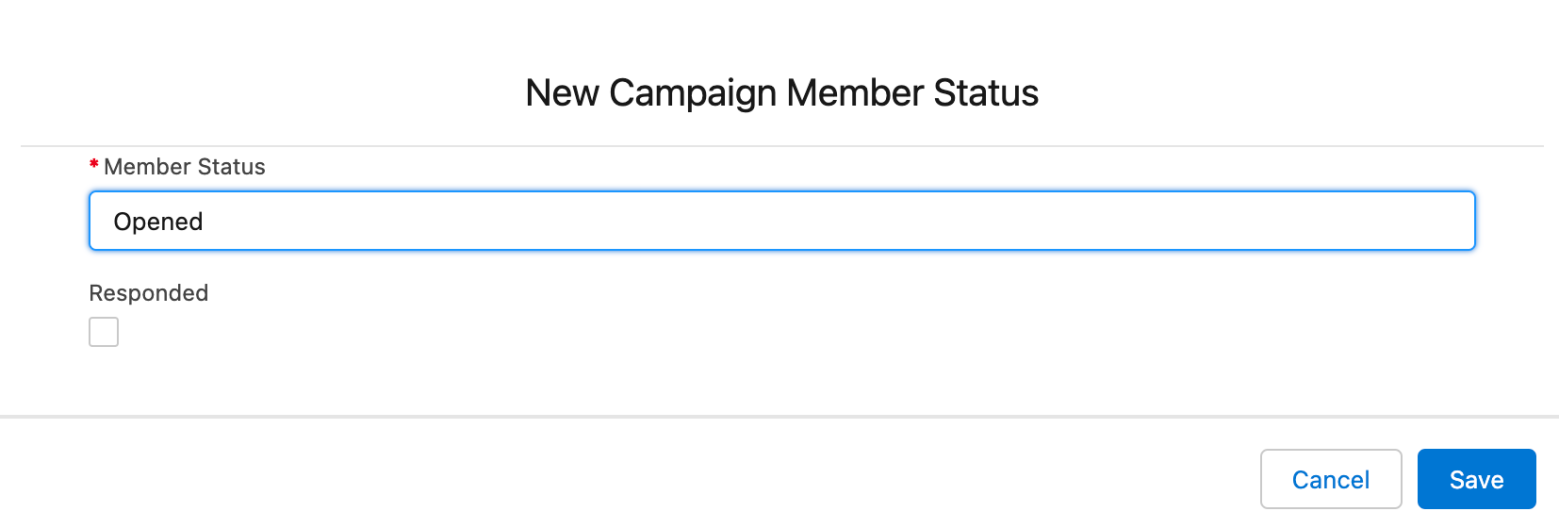1559x528 pixels.
Task: Click inside the Member Status input field
Action: 782,221
